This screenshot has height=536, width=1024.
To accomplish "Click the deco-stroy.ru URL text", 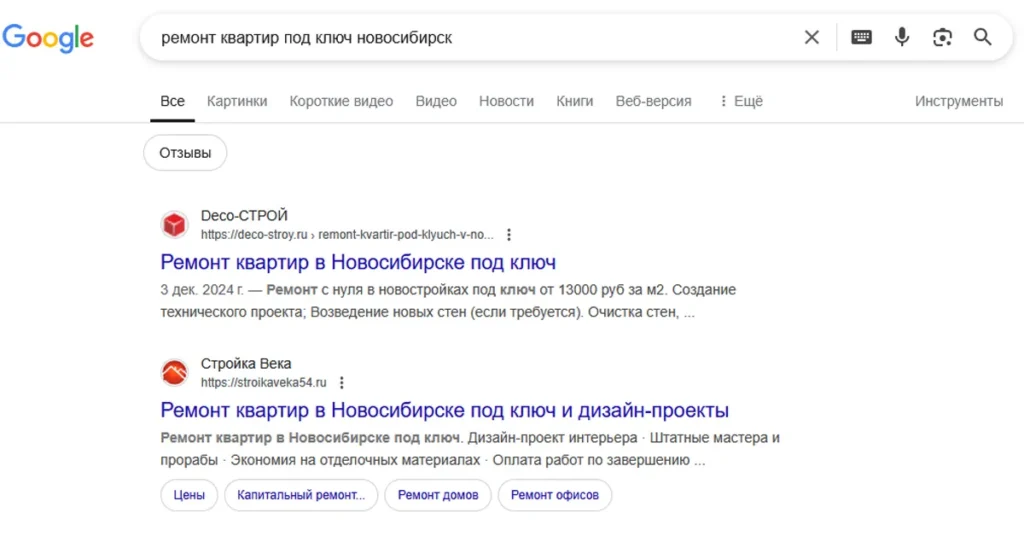I will (x=347, y=234).
